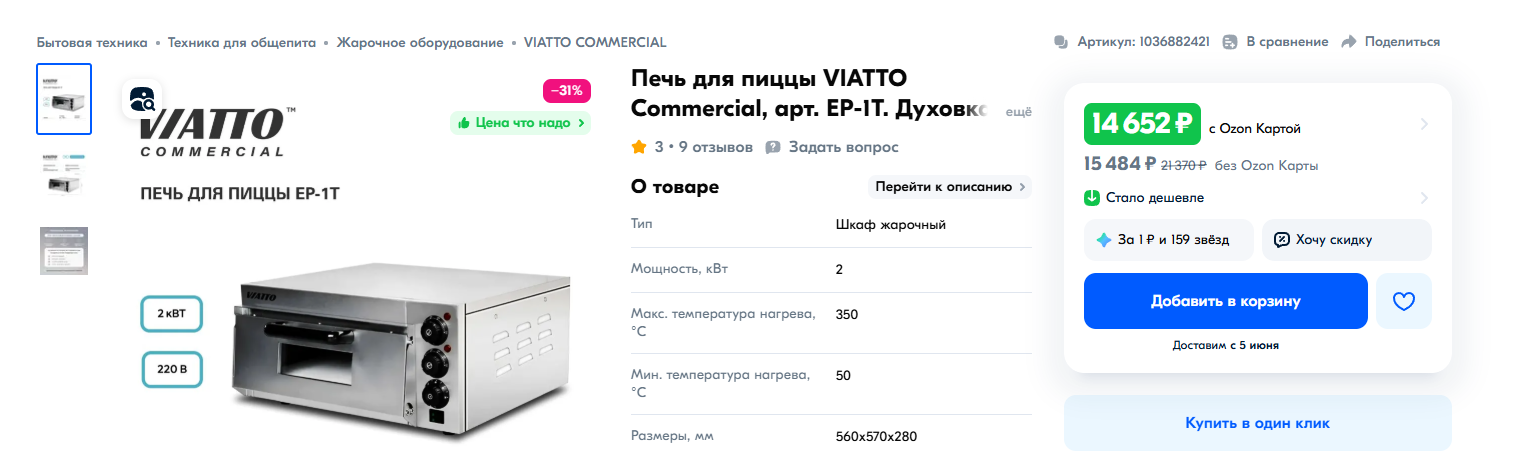Screen dimensions: 1518x462
Task: Click the article number copy icon
Action: click(1061, 42)
